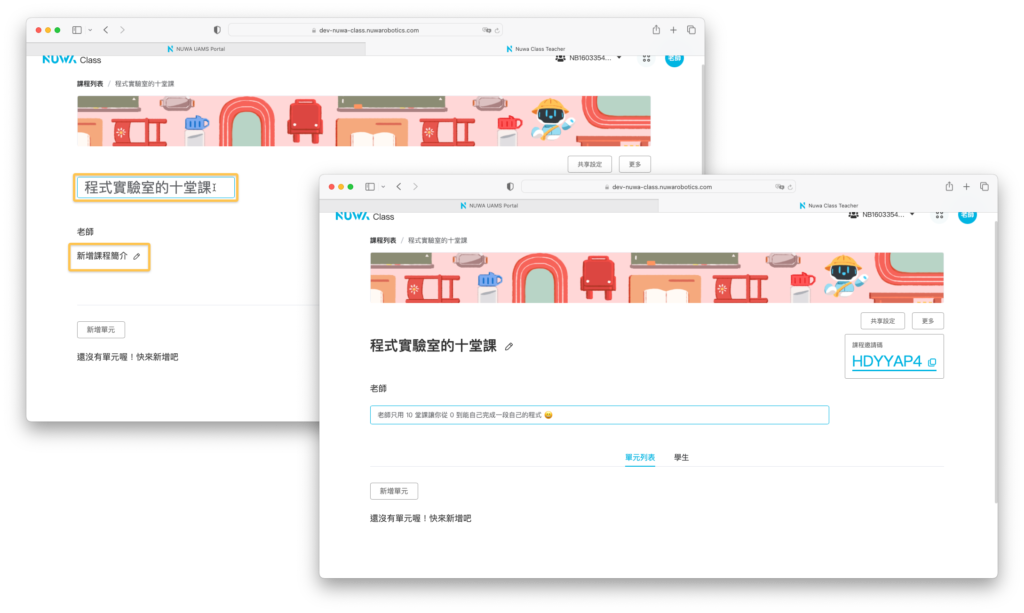Click privacy shield icon in back window
This screenshot has height=613, width=1024.
(x=217, y=30)
